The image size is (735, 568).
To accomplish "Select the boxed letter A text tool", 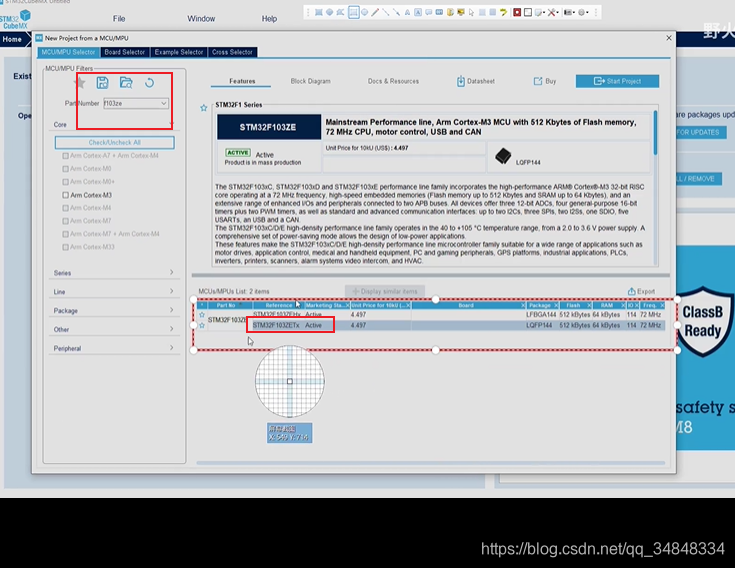I will coord(418,12).
